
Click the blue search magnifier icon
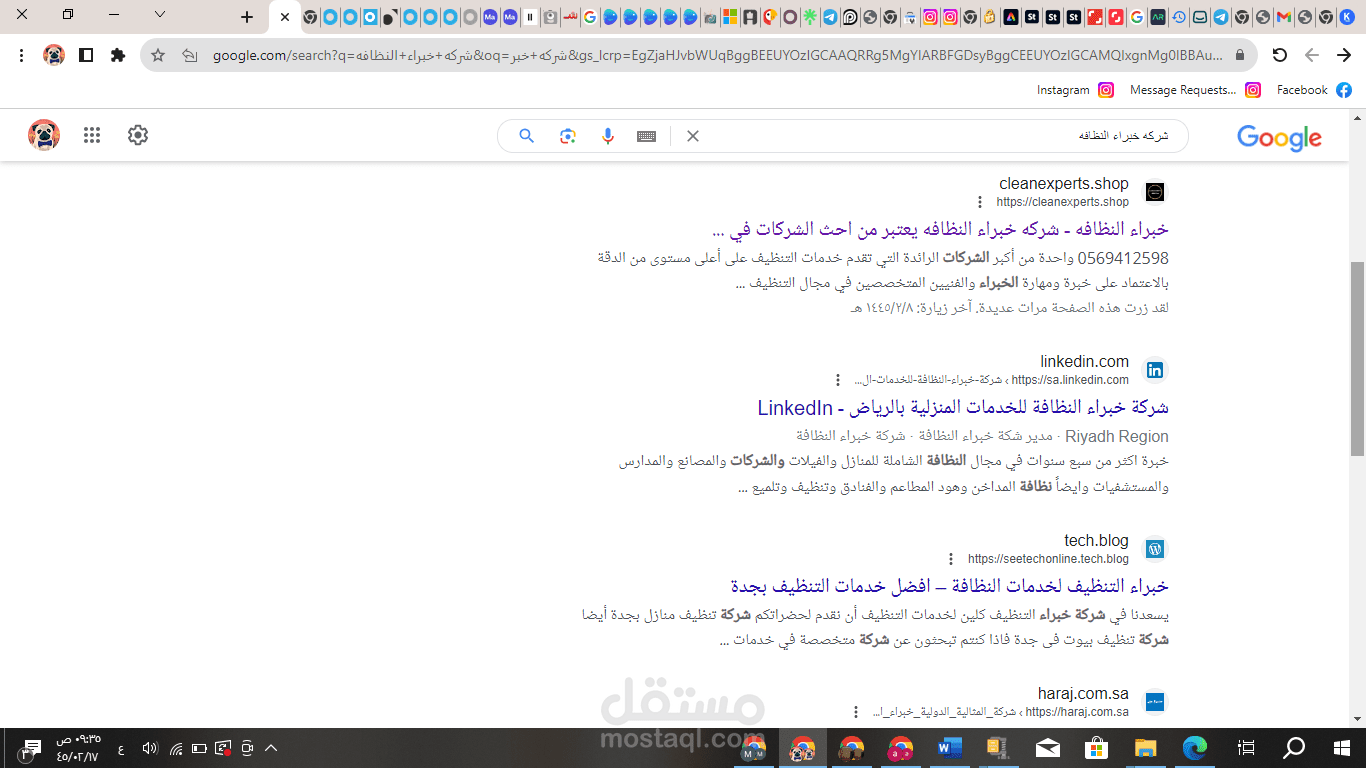(527, 136)
